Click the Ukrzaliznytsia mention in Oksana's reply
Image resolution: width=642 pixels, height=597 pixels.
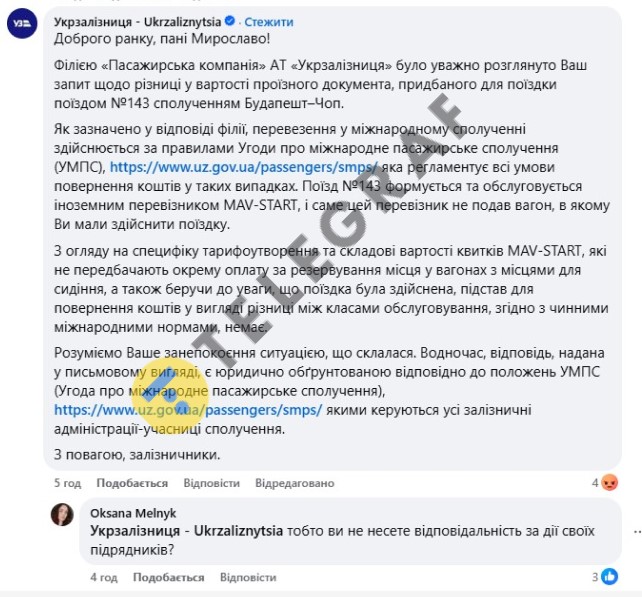point(186,531)
